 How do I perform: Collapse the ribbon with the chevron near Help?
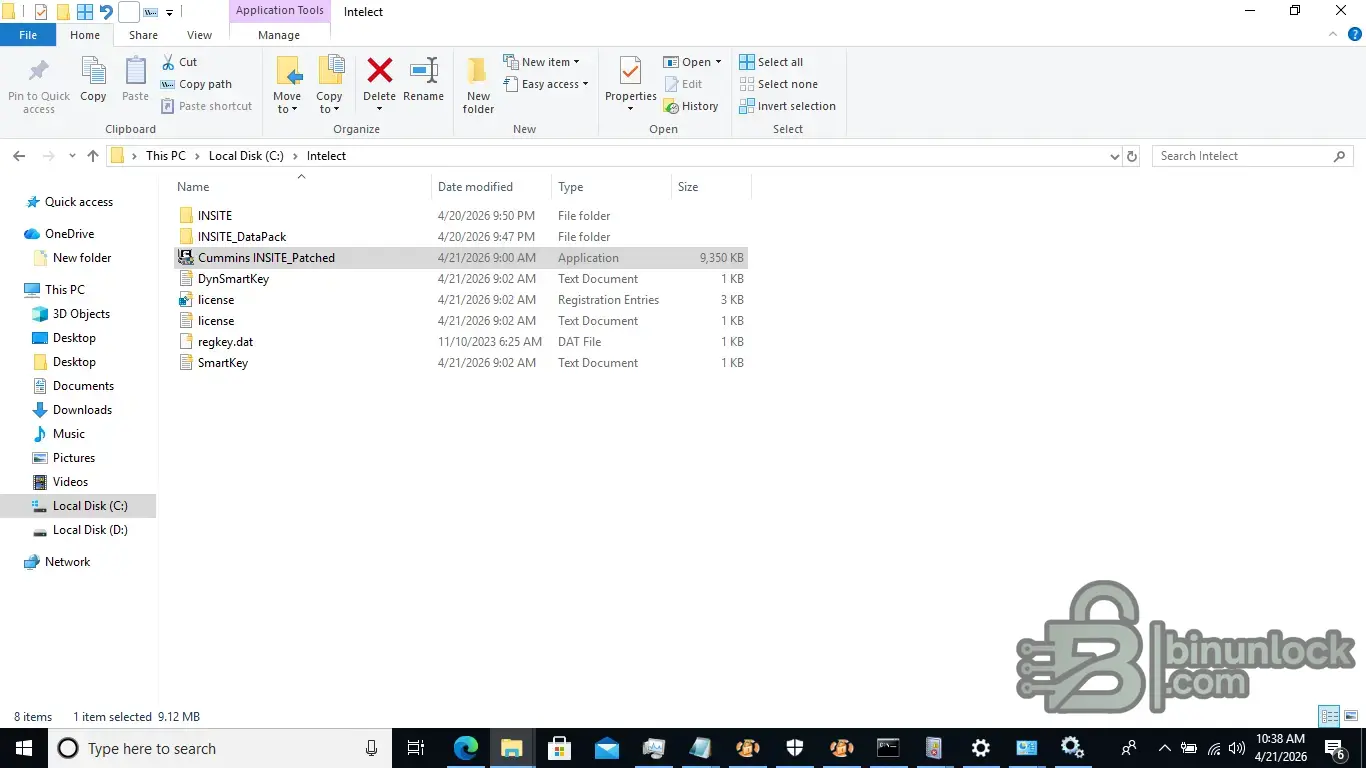[1335, 34]
